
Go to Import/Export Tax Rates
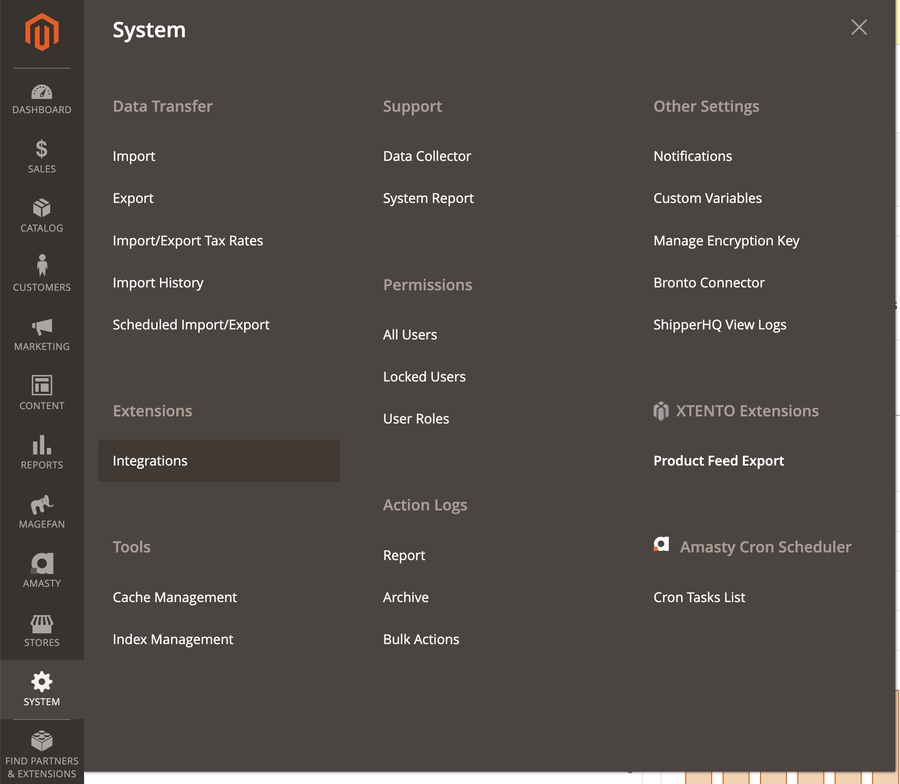pos(188,241)
